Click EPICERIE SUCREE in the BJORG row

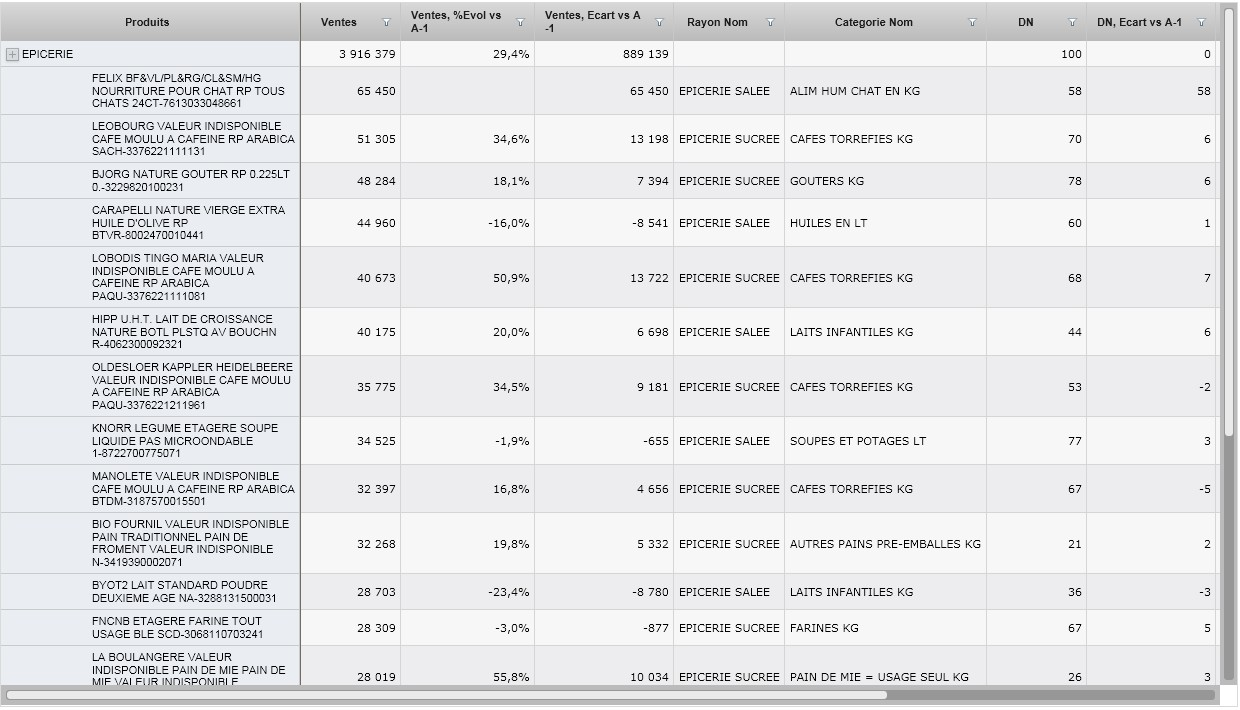pyautogui.click(x=729, y=181)
